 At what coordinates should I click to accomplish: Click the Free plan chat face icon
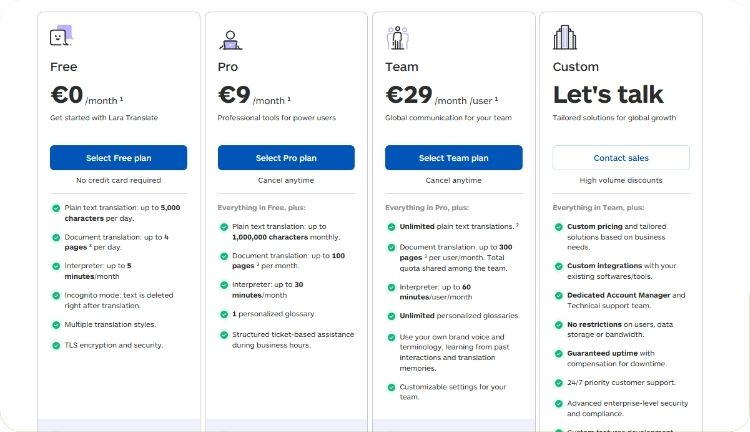61,36
